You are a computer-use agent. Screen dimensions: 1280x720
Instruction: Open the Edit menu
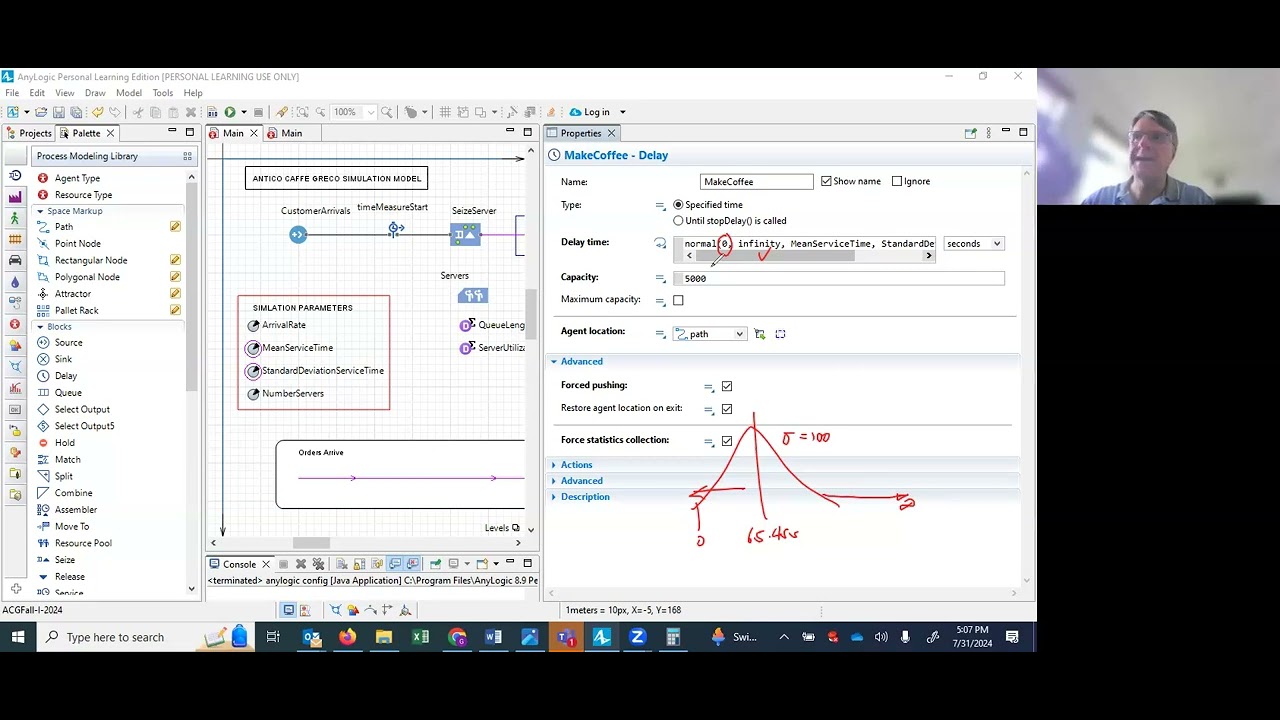(x=37, y=93)
